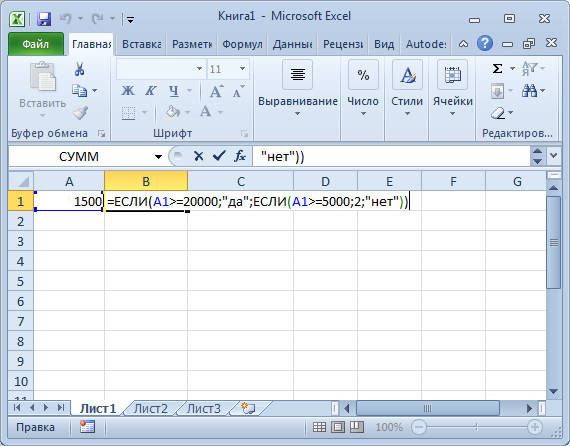The image size is (570, 446).
Task: Click the macro recording status bar icon
Action: pyautogui.click(x=87, y=427)
